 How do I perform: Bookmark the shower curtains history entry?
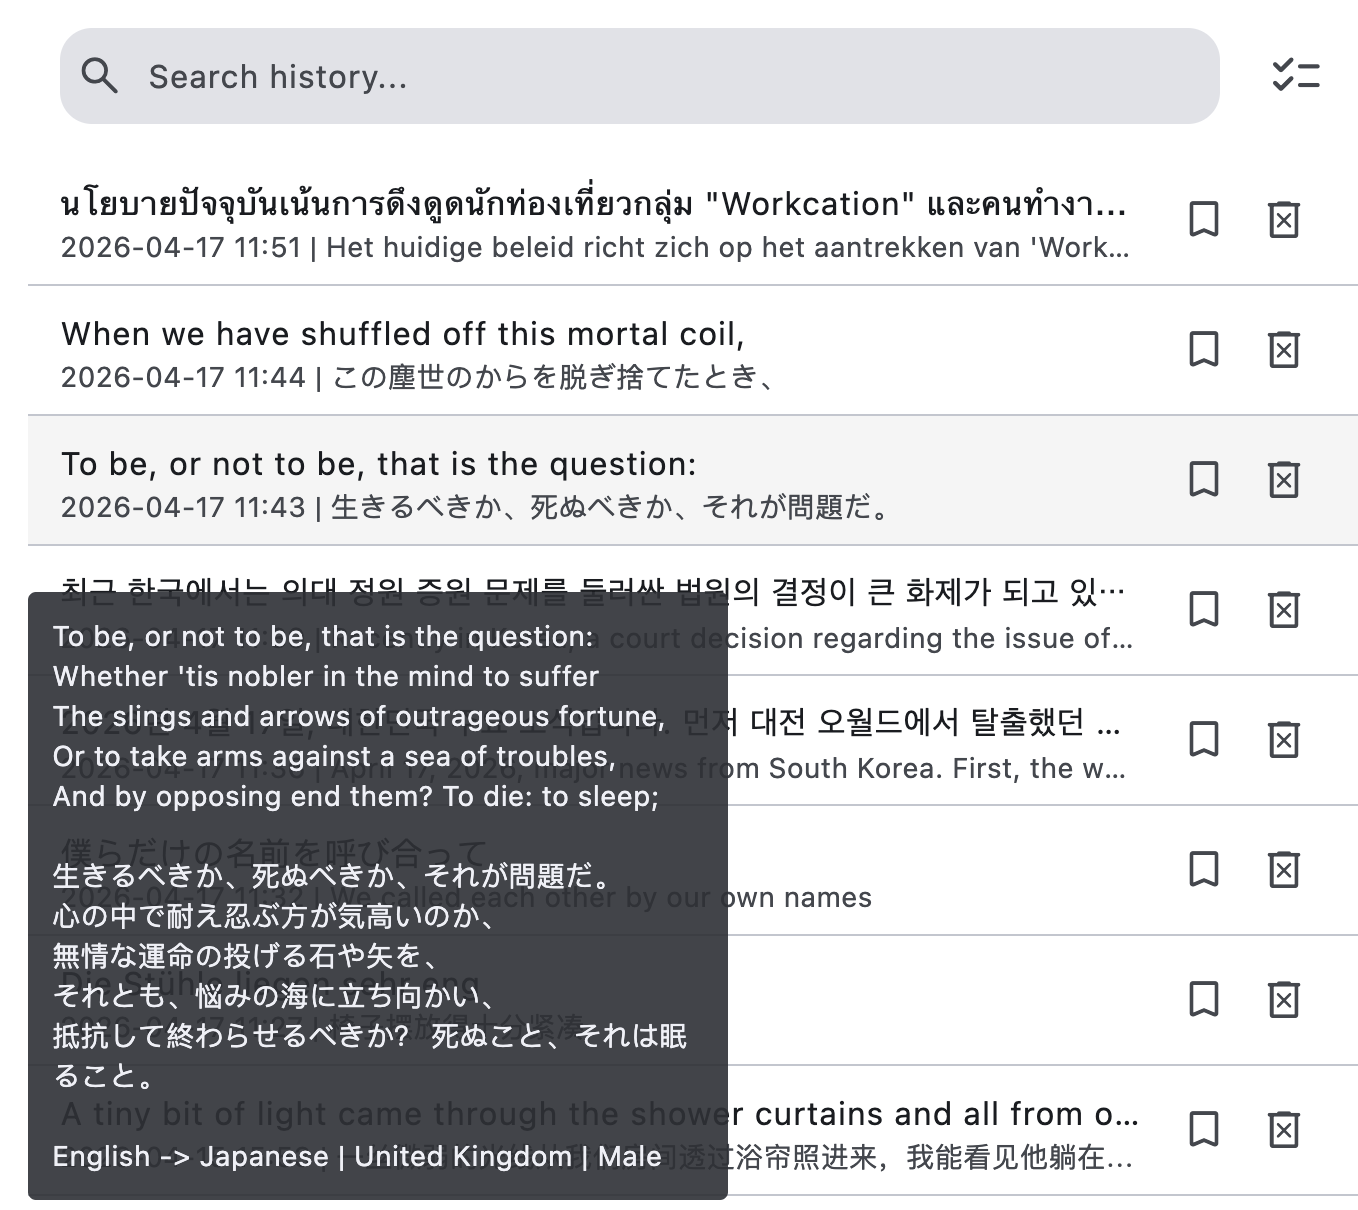point(1204,1129)
